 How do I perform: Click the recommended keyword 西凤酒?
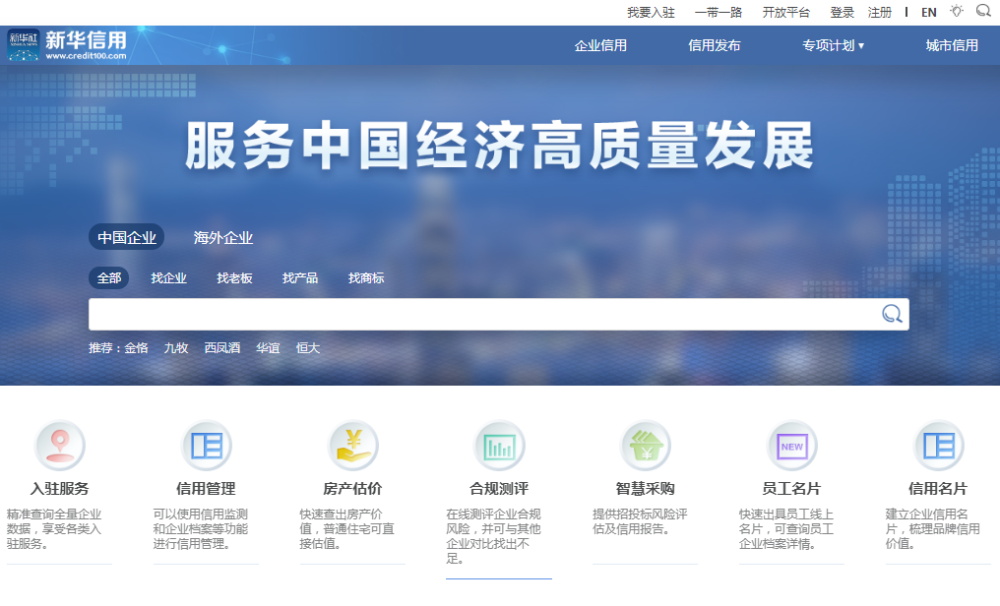coord(222,348)
